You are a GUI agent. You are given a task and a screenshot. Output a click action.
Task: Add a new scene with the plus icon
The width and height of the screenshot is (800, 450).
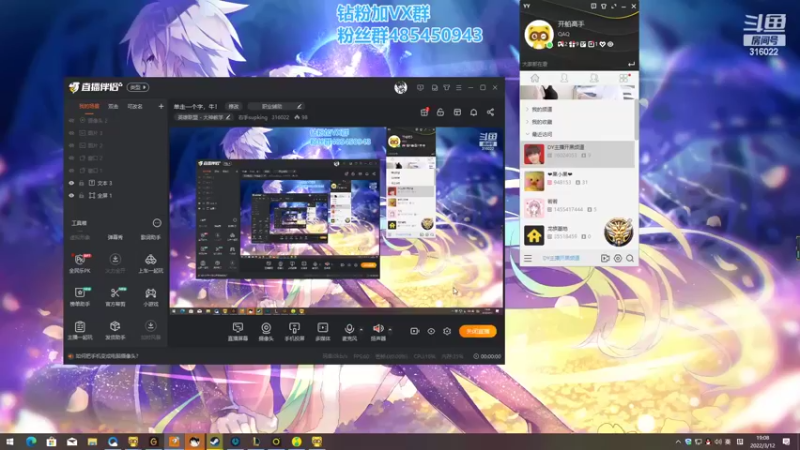pyautogui.click(x=161, y=106)
